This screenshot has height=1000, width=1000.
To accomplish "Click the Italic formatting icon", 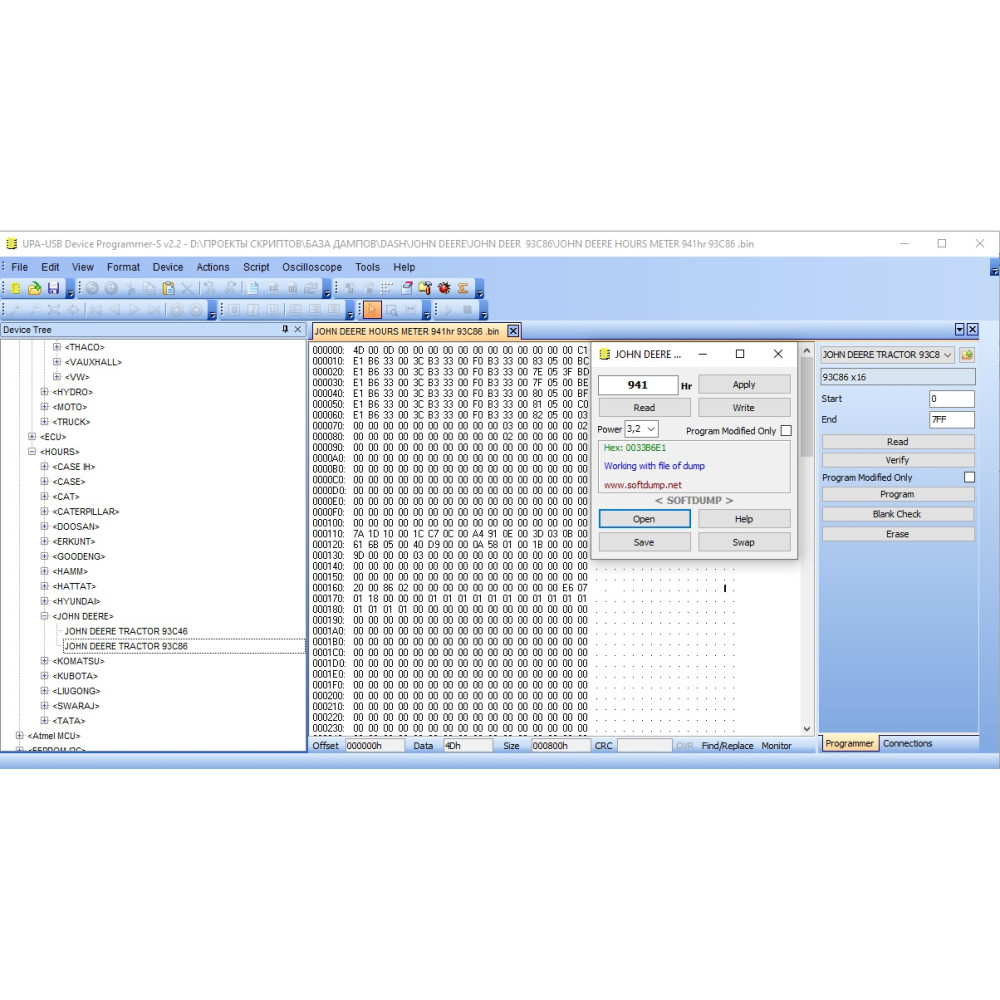I will pyautogui.click(x=253, y=310).
